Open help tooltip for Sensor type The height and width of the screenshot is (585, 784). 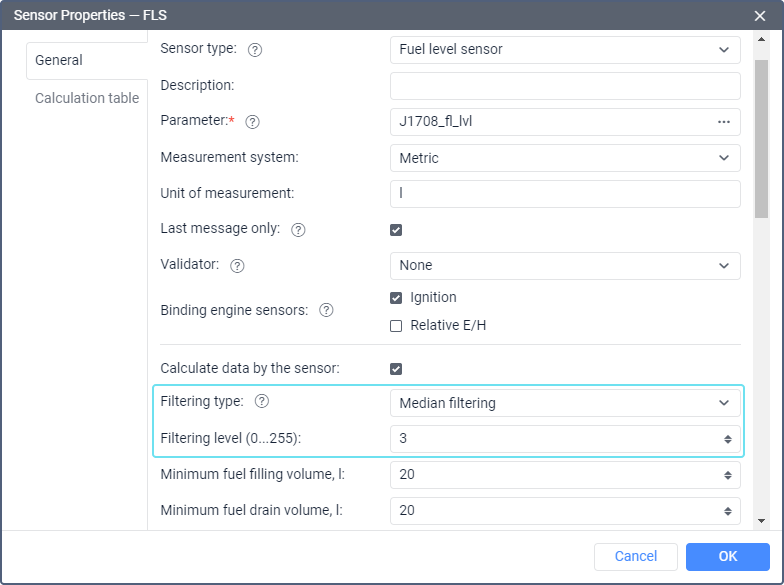[x=254, y=50]
